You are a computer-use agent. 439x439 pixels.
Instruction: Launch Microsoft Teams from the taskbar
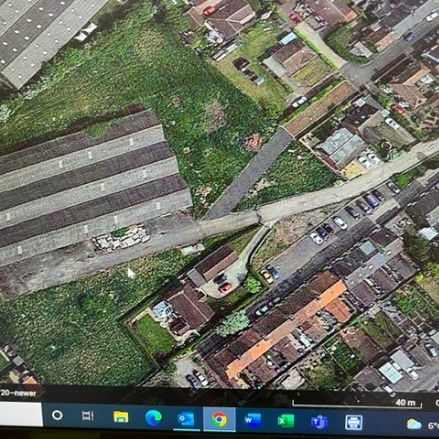[x=319, y=422]
